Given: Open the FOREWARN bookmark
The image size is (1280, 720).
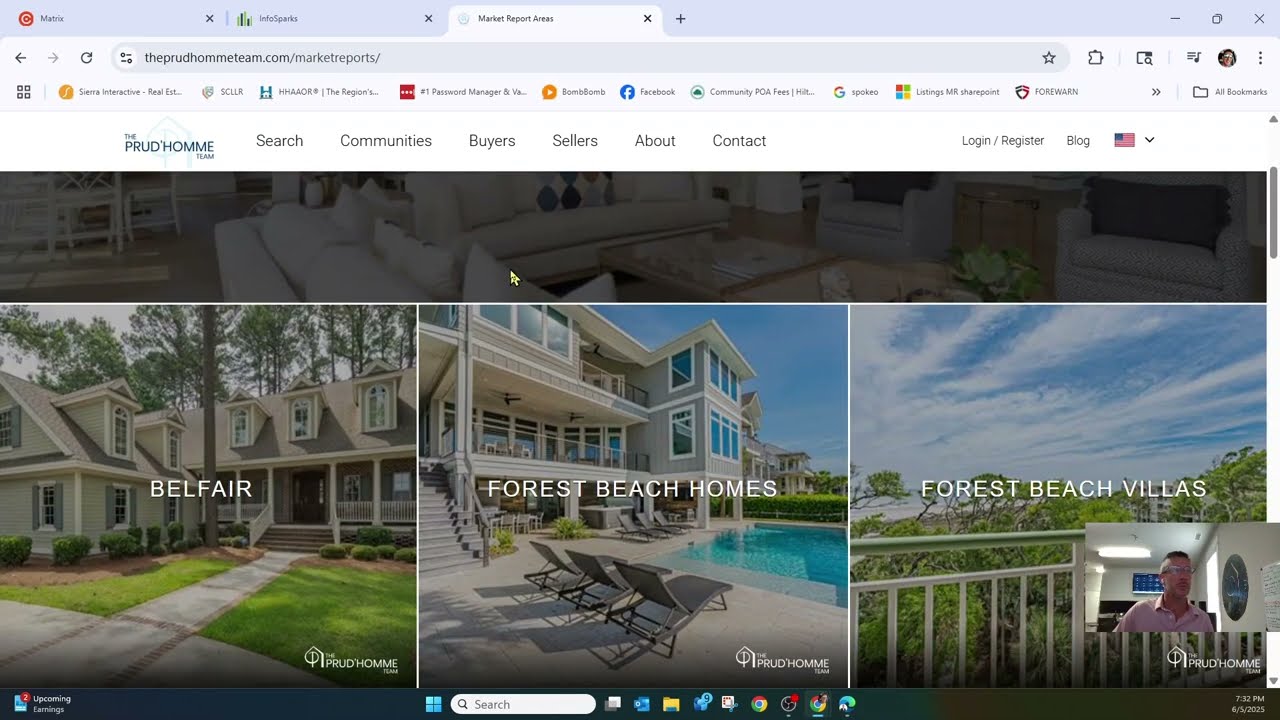Looking at the screenshot, I should [x=1047, y=92].
